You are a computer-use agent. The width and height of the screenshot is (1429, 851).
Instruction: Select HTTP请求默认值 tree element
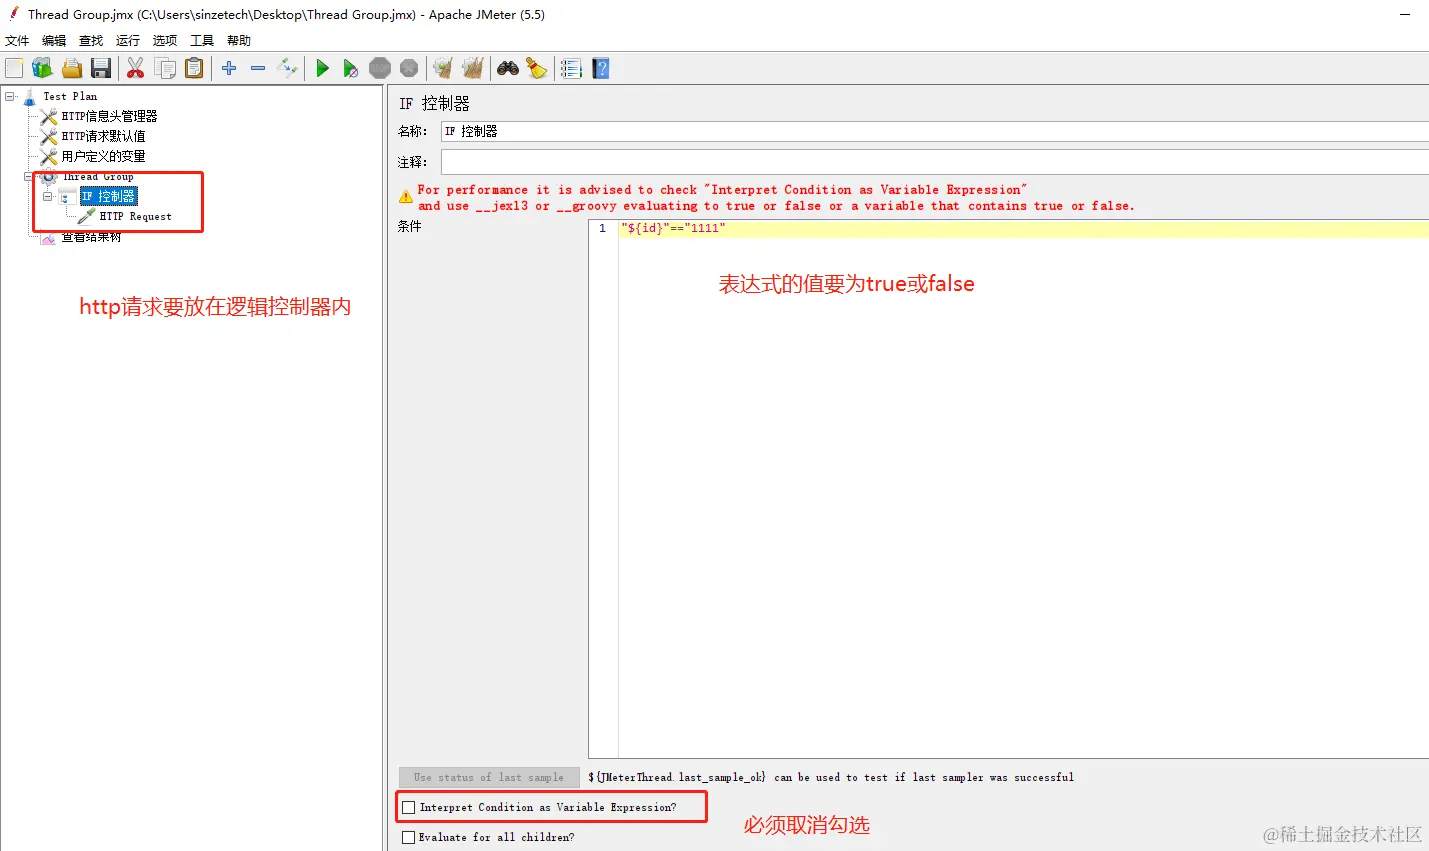click(103, 136)
